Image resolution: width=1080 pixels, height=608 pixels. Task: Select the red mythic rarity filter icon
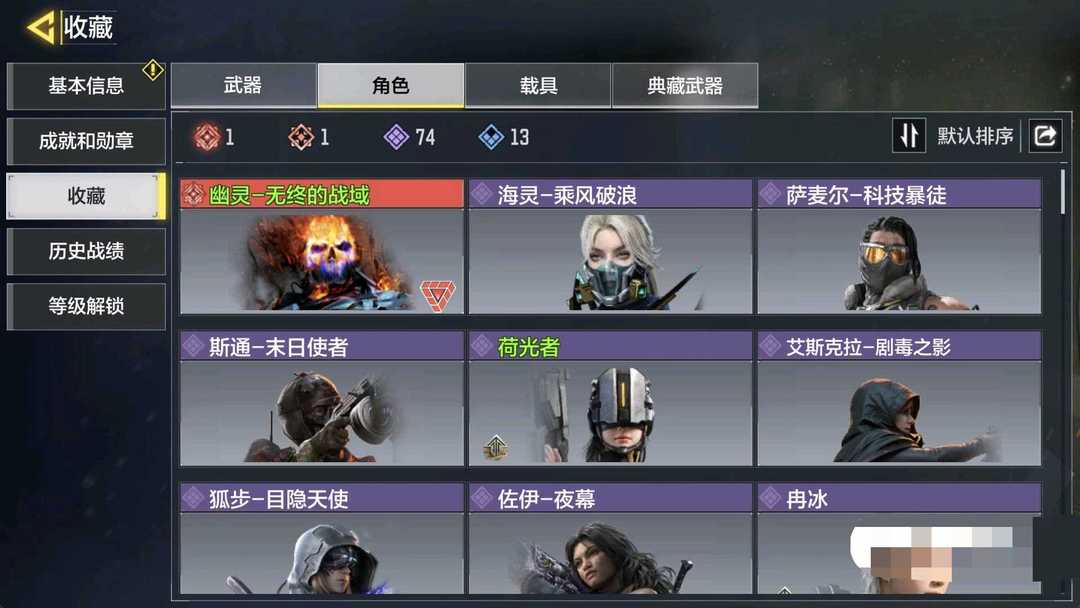[x=207, y=137]
